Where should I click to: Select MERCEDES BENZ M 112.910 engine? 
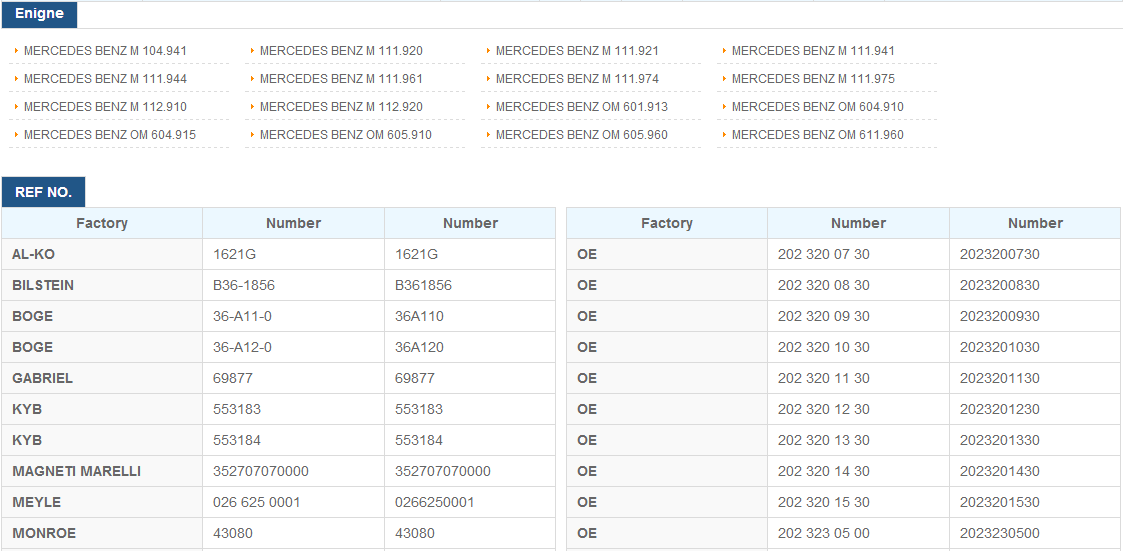(105, 107)
